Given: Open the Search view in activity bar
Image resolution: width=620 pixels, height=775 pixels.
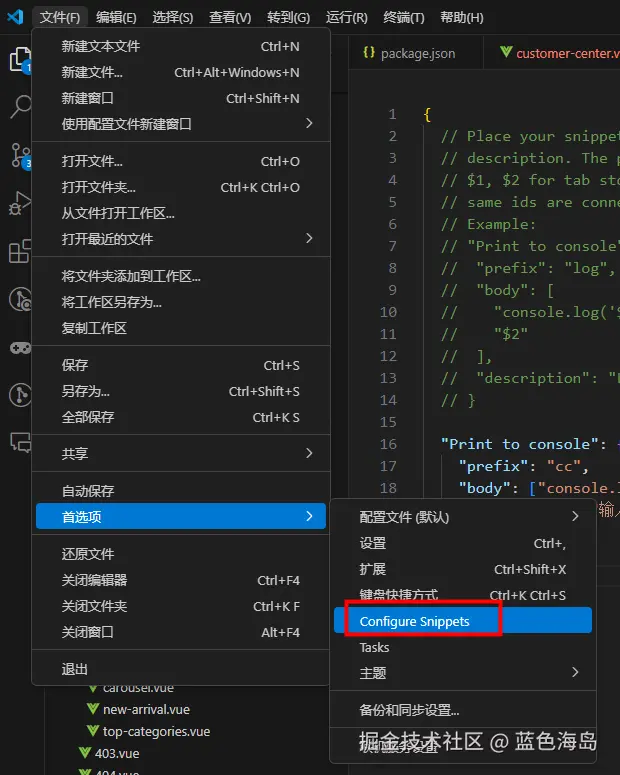Looking at the screenshot, I should pyautogui.click(x=20, y=106).
